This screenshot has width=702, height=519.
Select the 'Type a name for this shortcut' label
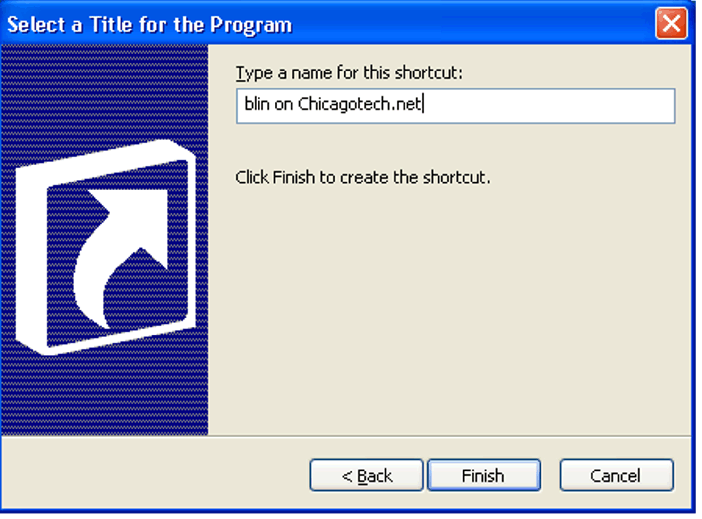(x=349, y=73)
